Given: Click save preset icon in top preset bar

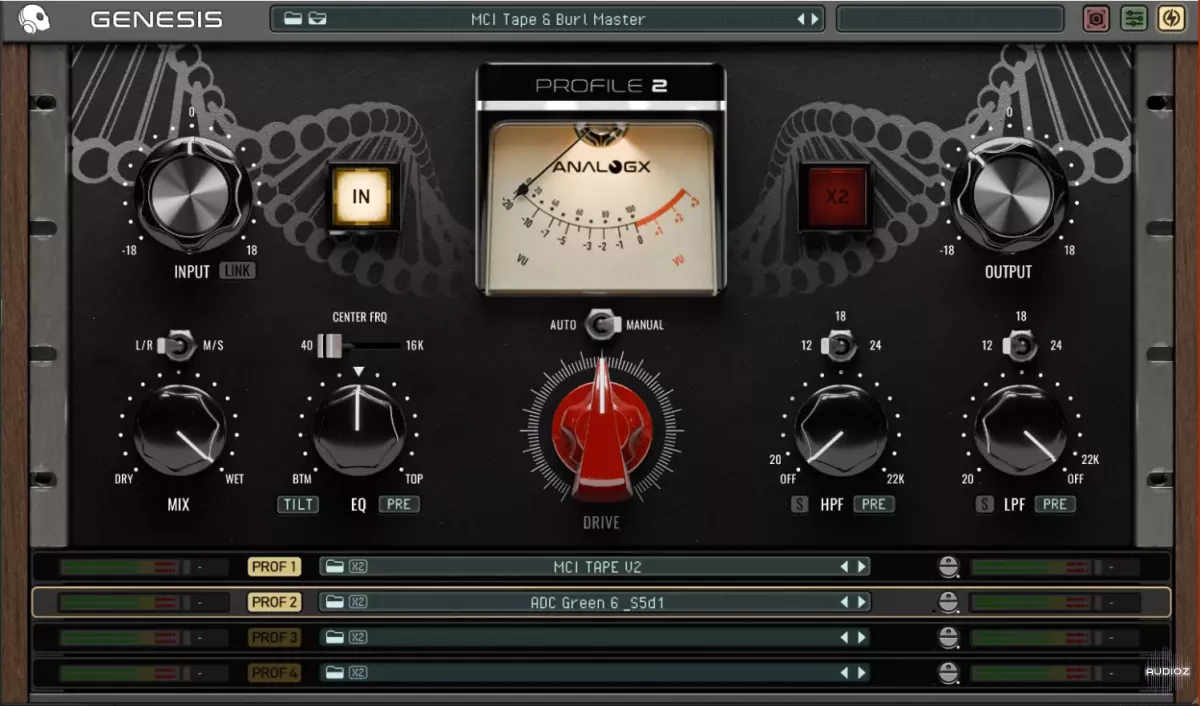Looking at the screenshot, I should (x=317, y=19).
